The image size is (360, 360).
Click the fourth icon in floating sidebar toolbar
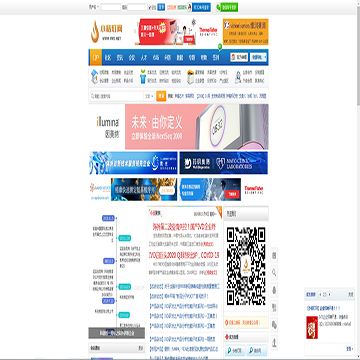click(x=274, y=307)
